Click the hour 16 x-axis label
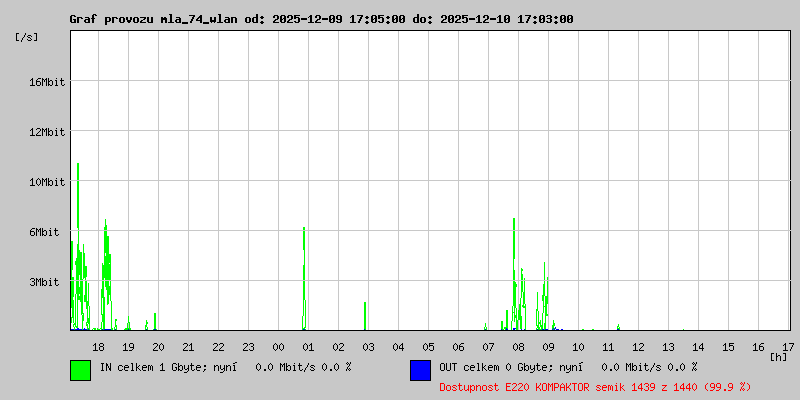Screen dimensions: 800x400 pos(759,347)
